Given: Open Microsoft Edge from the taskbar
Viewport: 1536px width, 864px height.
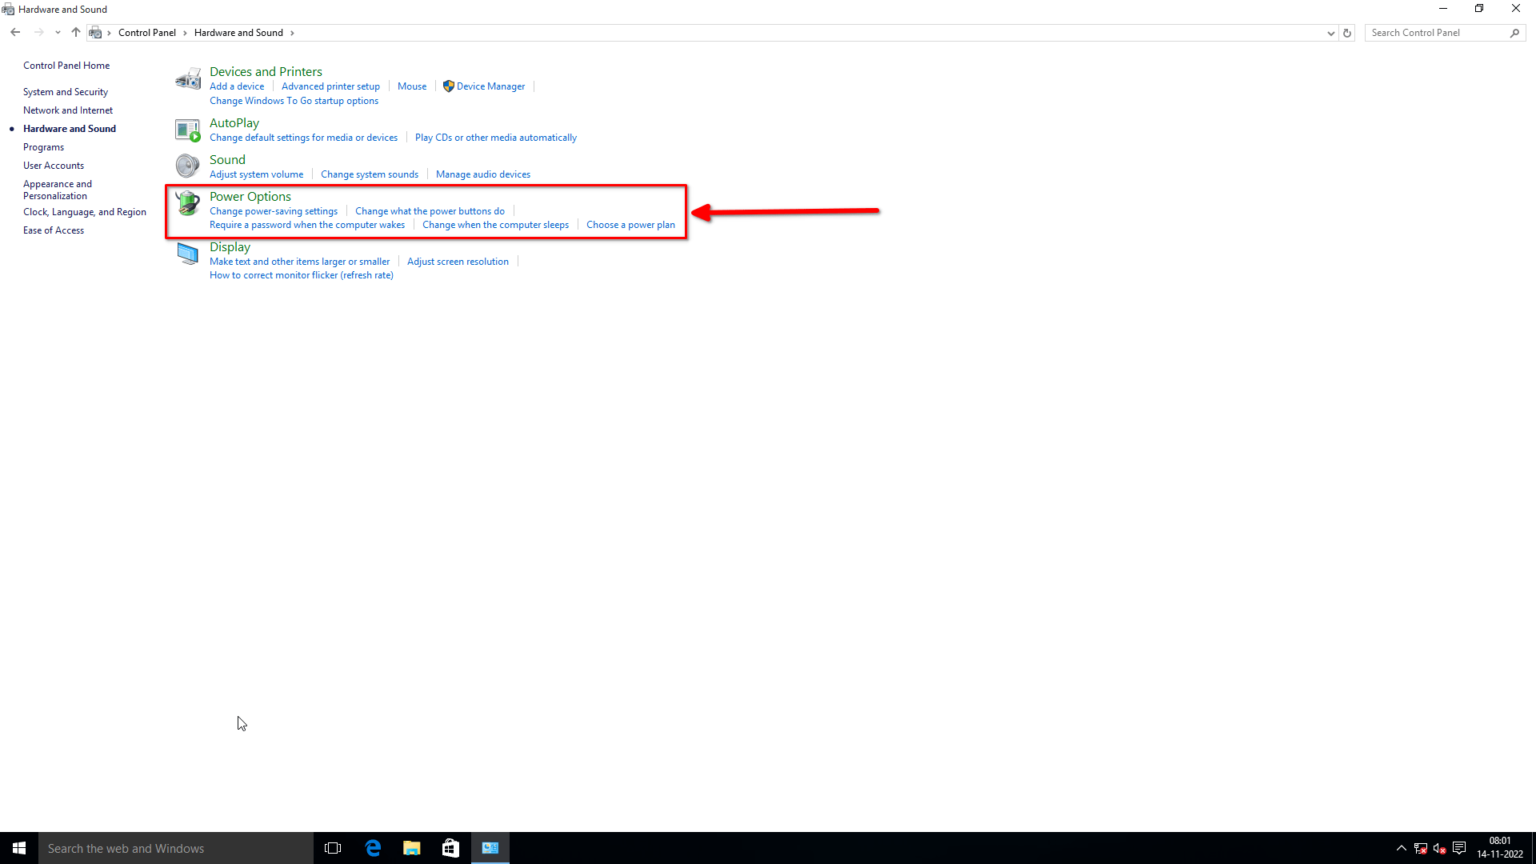Looking at the screenshot, I should point(373,848).
